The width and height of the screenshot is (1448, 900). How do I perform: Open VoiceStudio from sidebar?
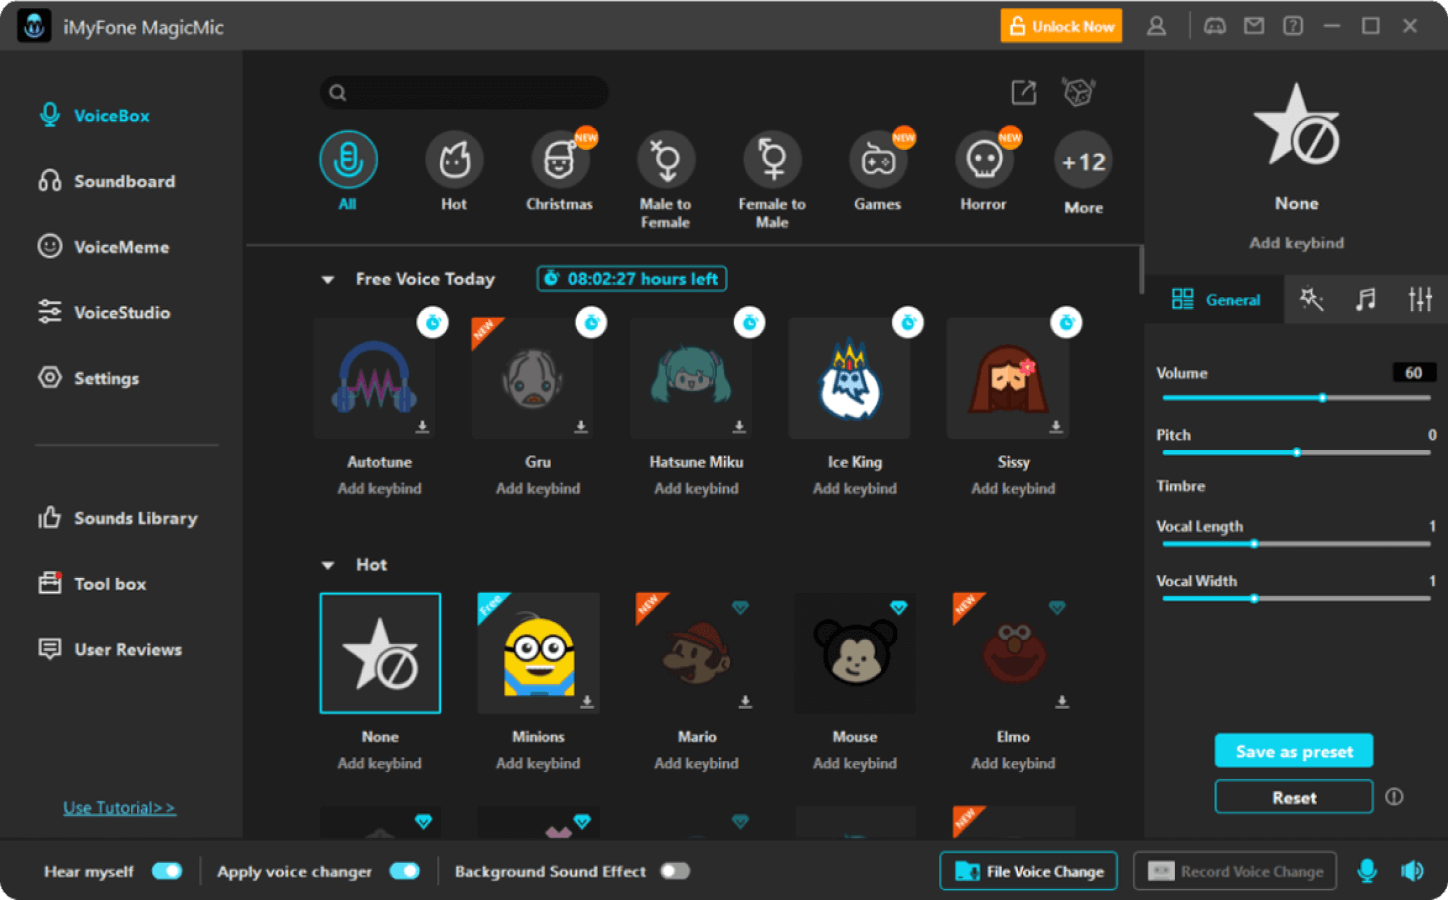pyautogui.click(x=104, y=312)
